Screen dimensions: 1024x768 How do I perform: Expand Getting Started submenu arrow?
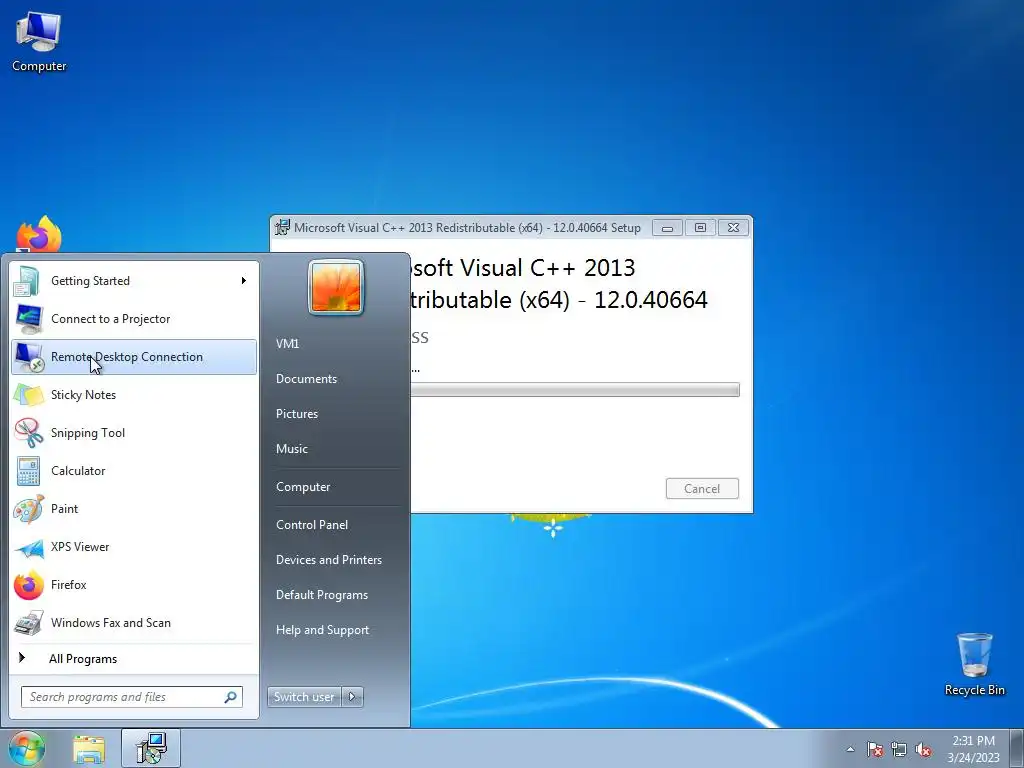pyautogui.click(x=244, y=281)
